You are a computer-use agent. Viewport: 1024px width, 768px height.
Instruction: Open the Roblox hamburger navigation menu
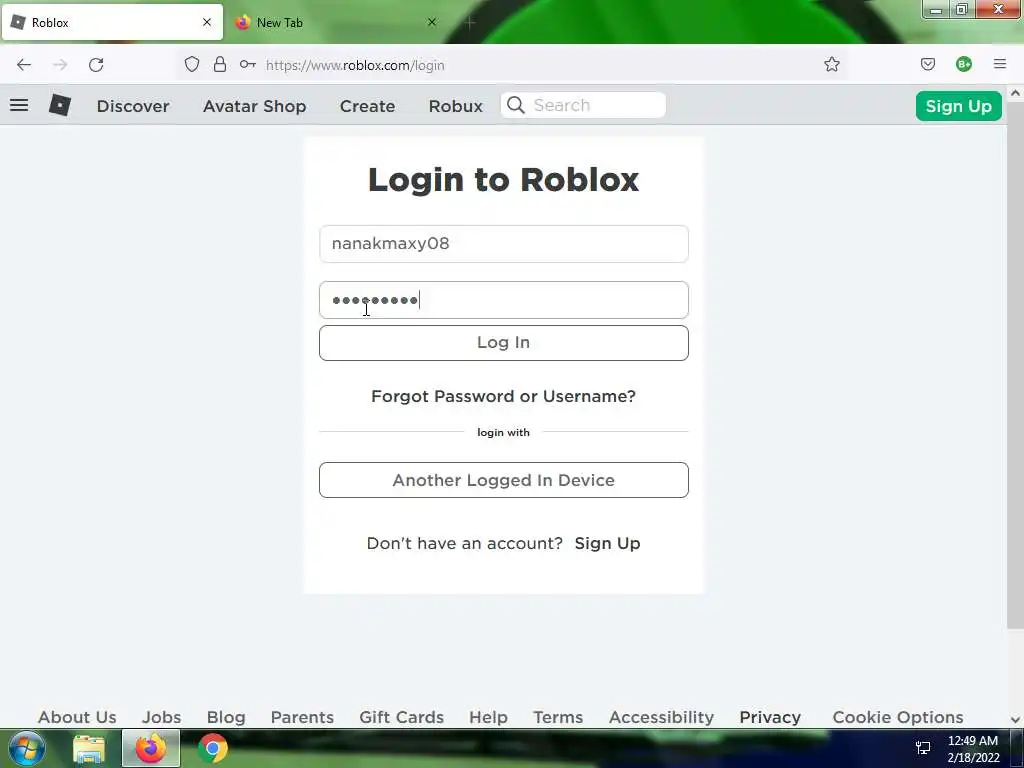point(19,105)
